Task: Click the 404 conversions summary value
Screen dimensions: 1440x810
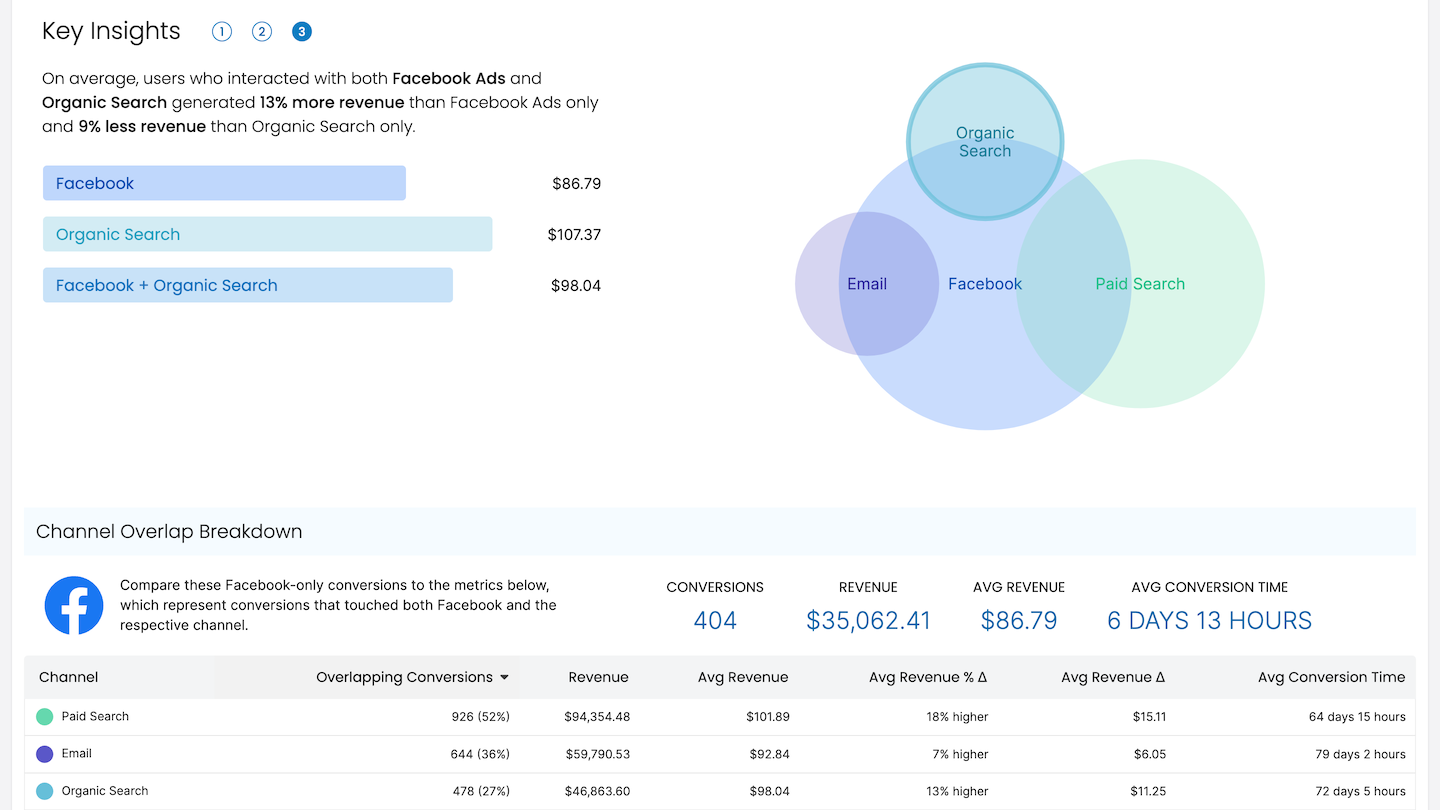Action: [715, 621]
